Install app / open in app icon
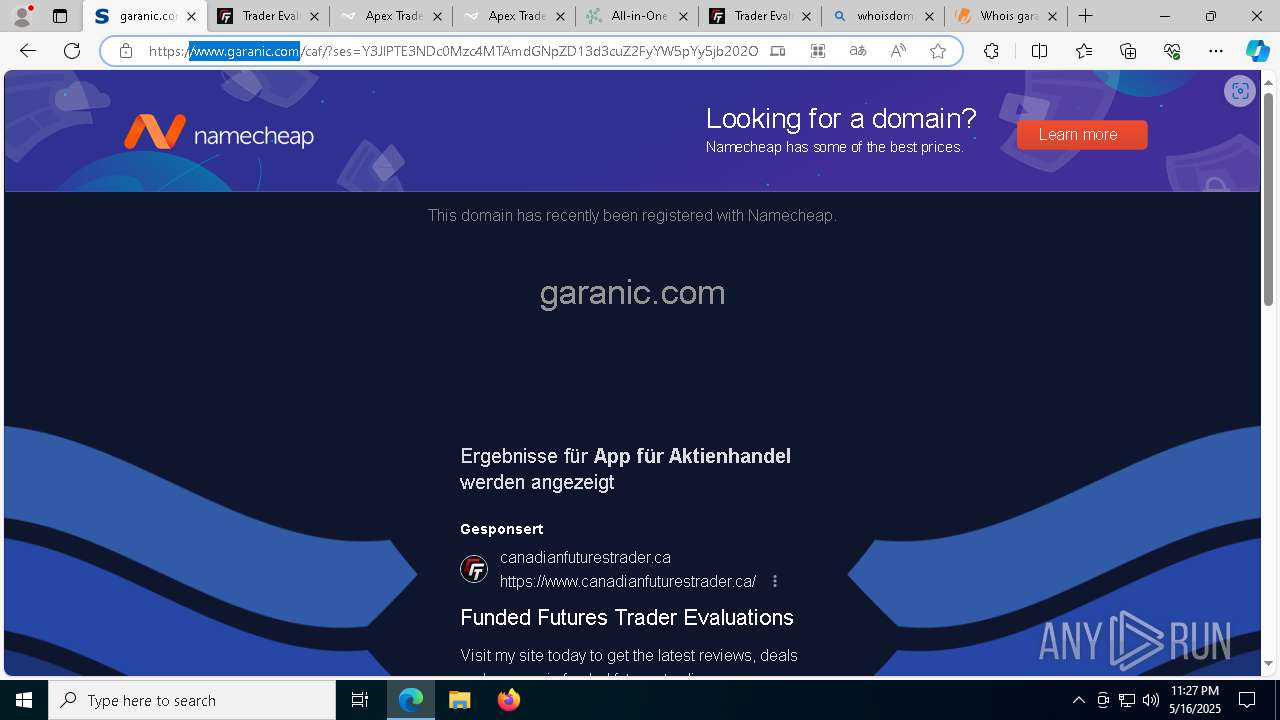1280x720 pixels. 778,51
